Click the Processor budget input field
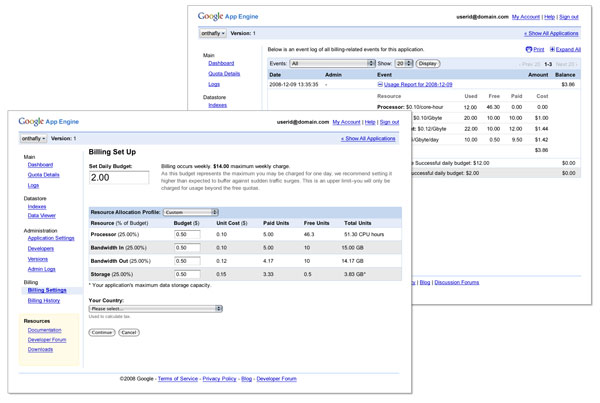Screen dimensions: 600x403 (187, 234)
